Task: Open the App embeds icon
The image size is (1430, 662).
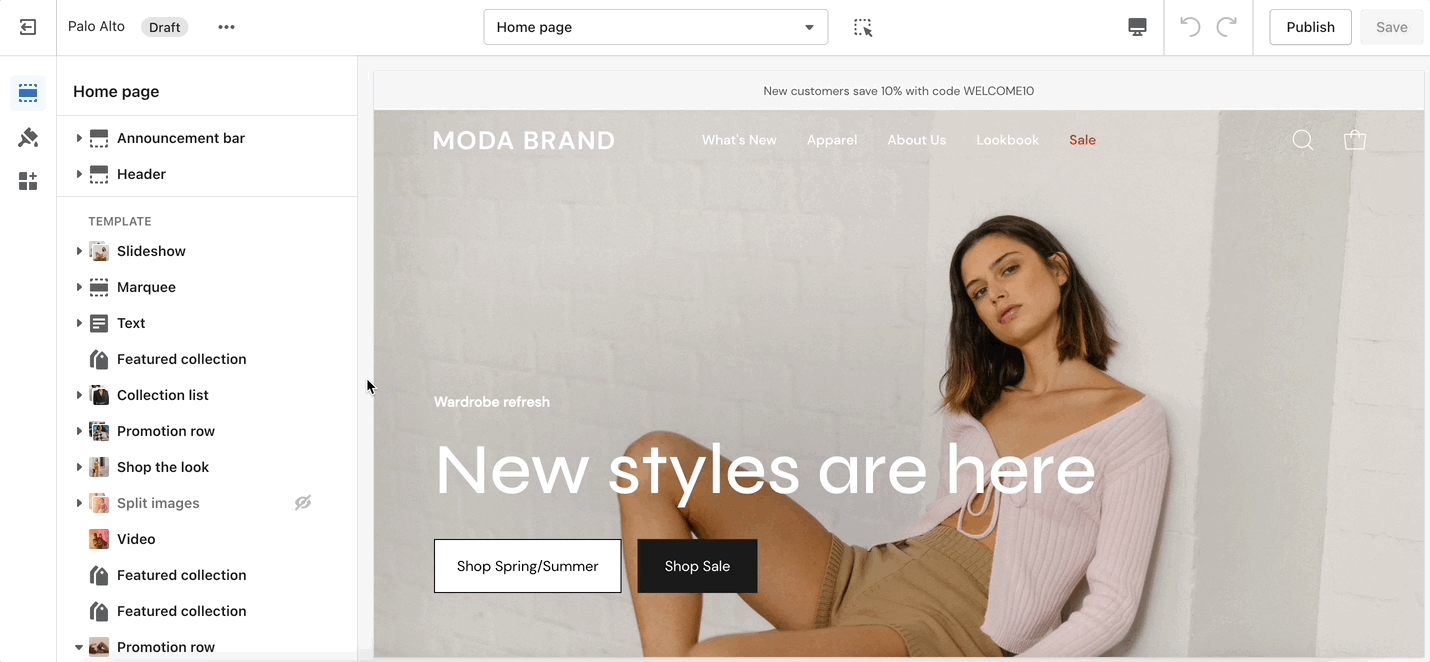Action: [28, 181]
